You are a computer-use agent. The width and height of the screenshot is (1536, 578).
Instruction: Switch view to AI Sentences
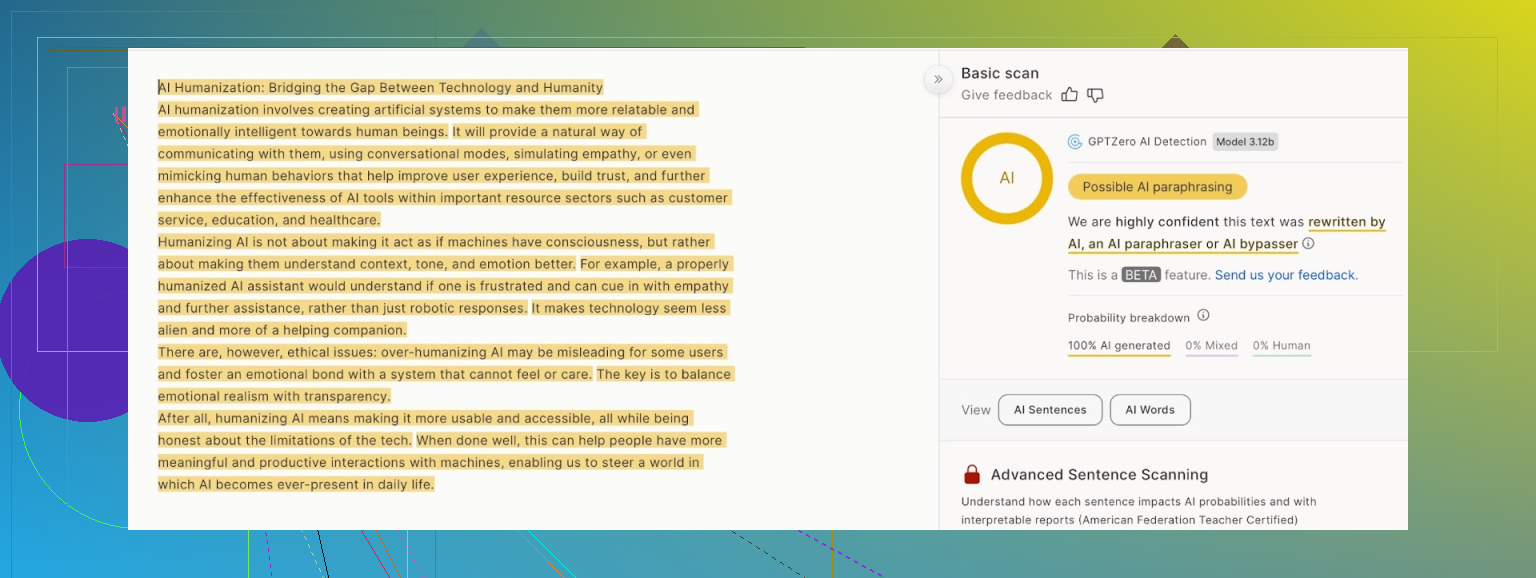click(1050, 410)
